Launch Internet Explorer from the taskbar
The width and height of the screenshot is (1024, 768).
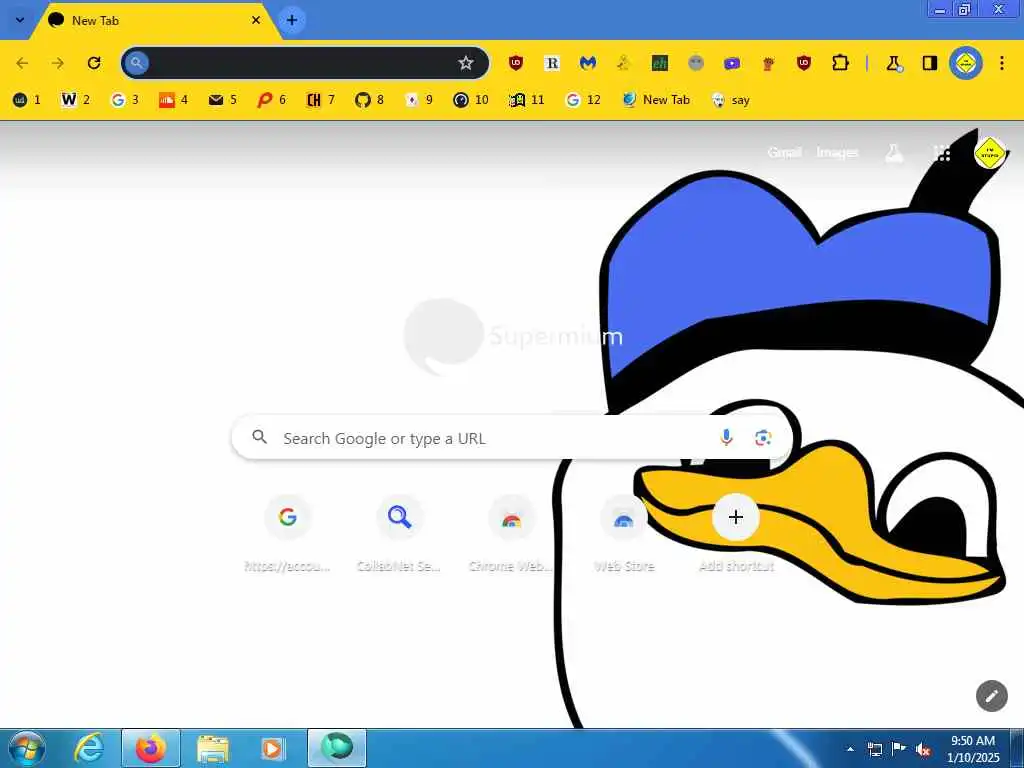(x=89, y=748)
